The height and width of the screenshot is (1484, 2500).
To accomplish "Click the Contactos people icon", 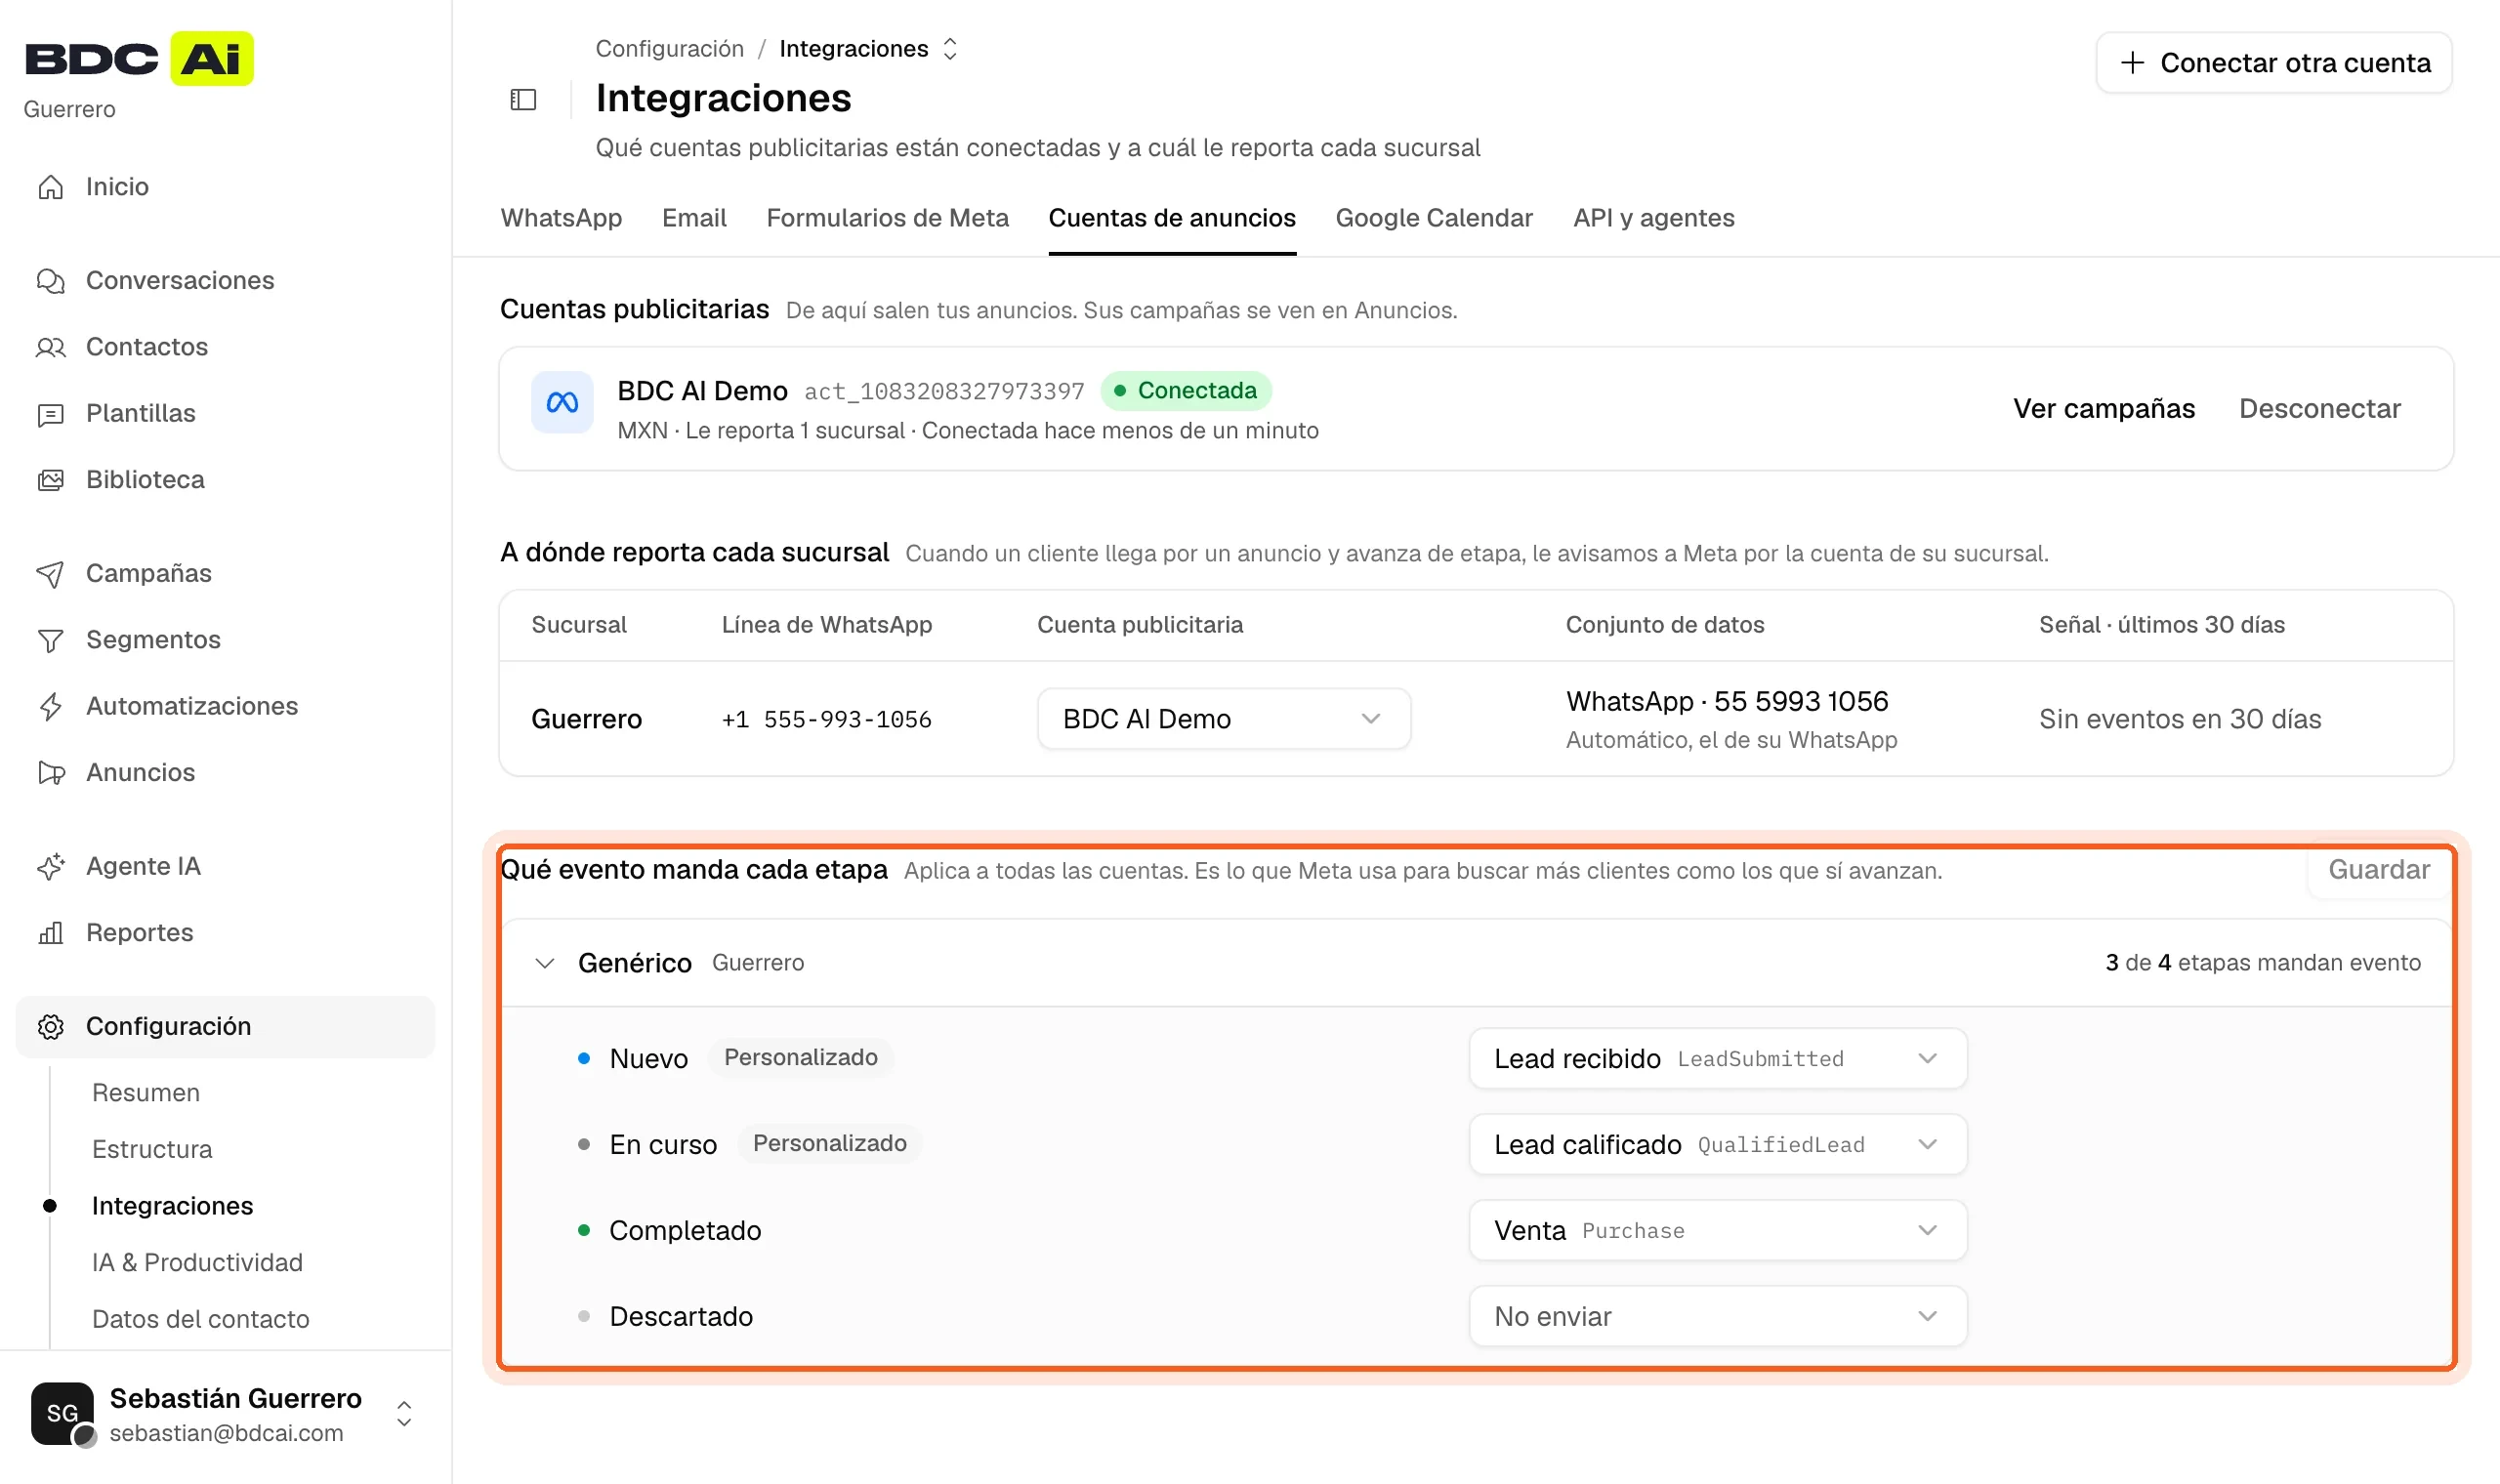I will click(x=50, y=347).
